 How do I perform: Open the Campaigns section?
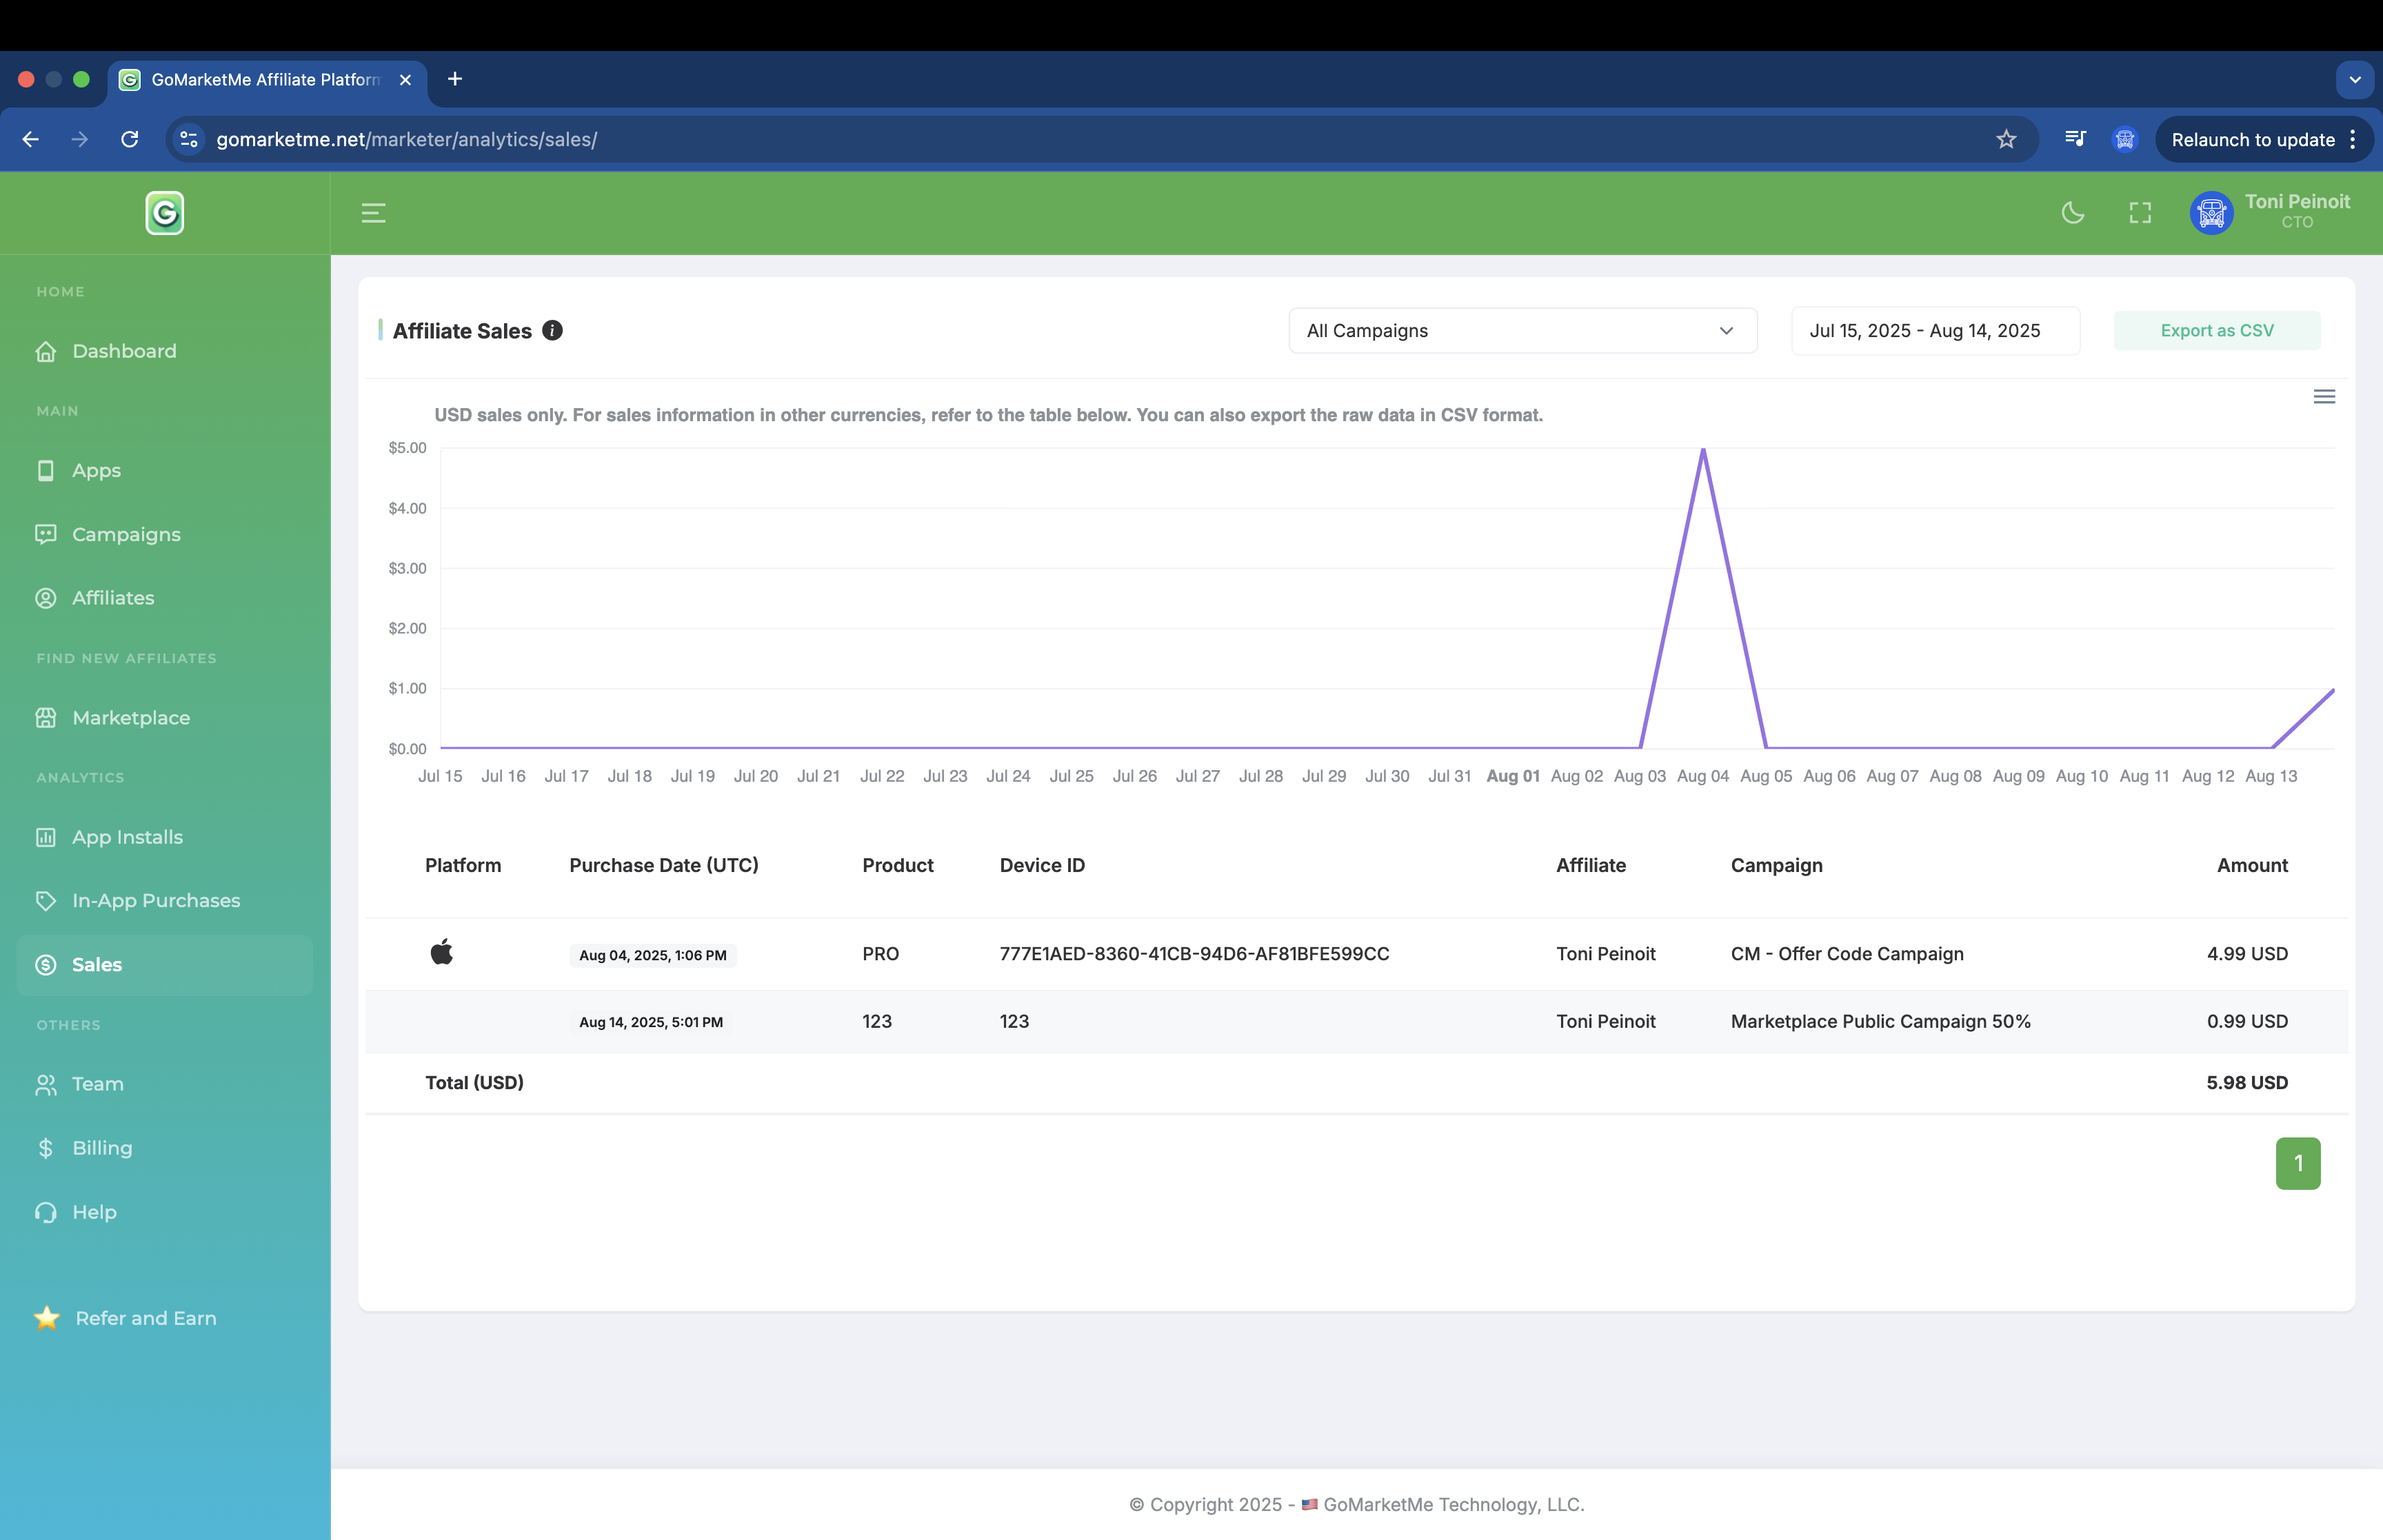click(x=125, y=534)
